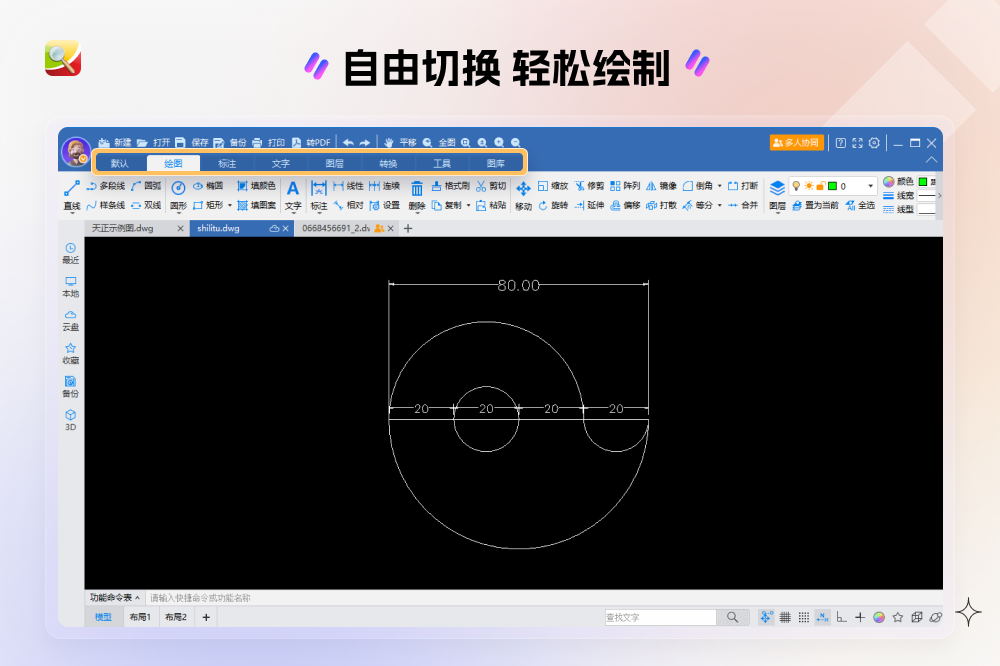Open the layer selection dropdown

[870, 185]
